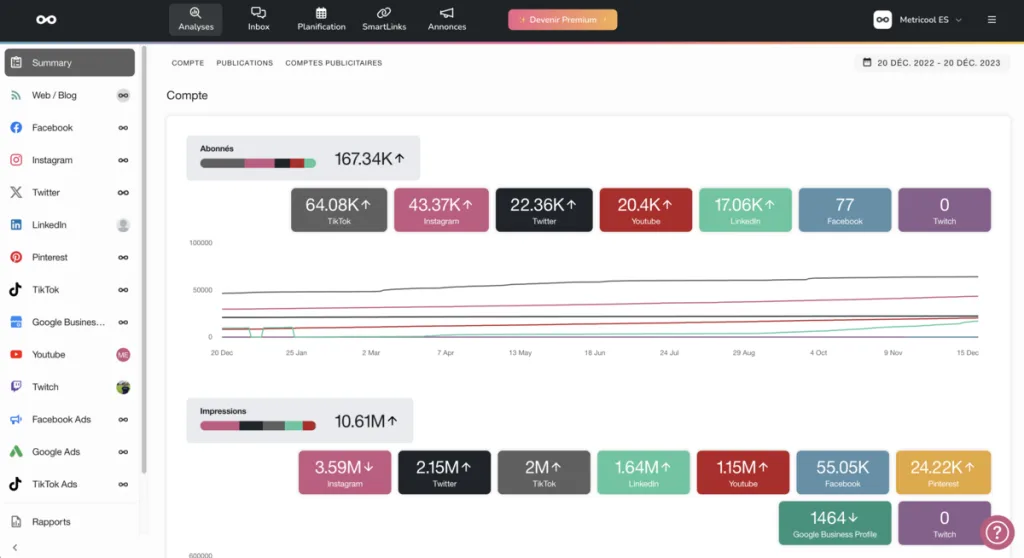The height and width of the screenshot is (558, 1024).
Task: Click the Facebook Ads megaphone icon
Action: 16,419
